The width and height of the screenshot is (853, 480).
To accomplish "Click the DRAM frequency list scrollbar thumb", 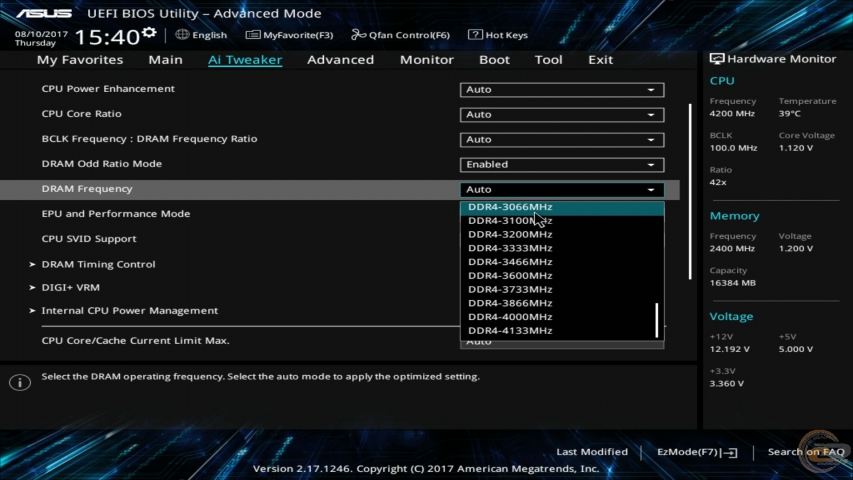I will tap(657, 321).
